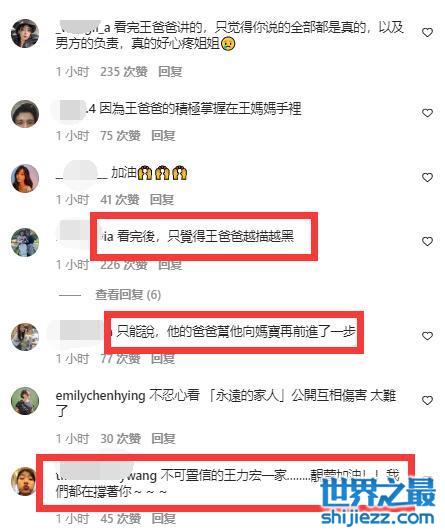Image resolution: width=445 pixels, height=532 pixels.
Task: Open avatar of the last commenter ending in wang
Action: click(24, 481)
